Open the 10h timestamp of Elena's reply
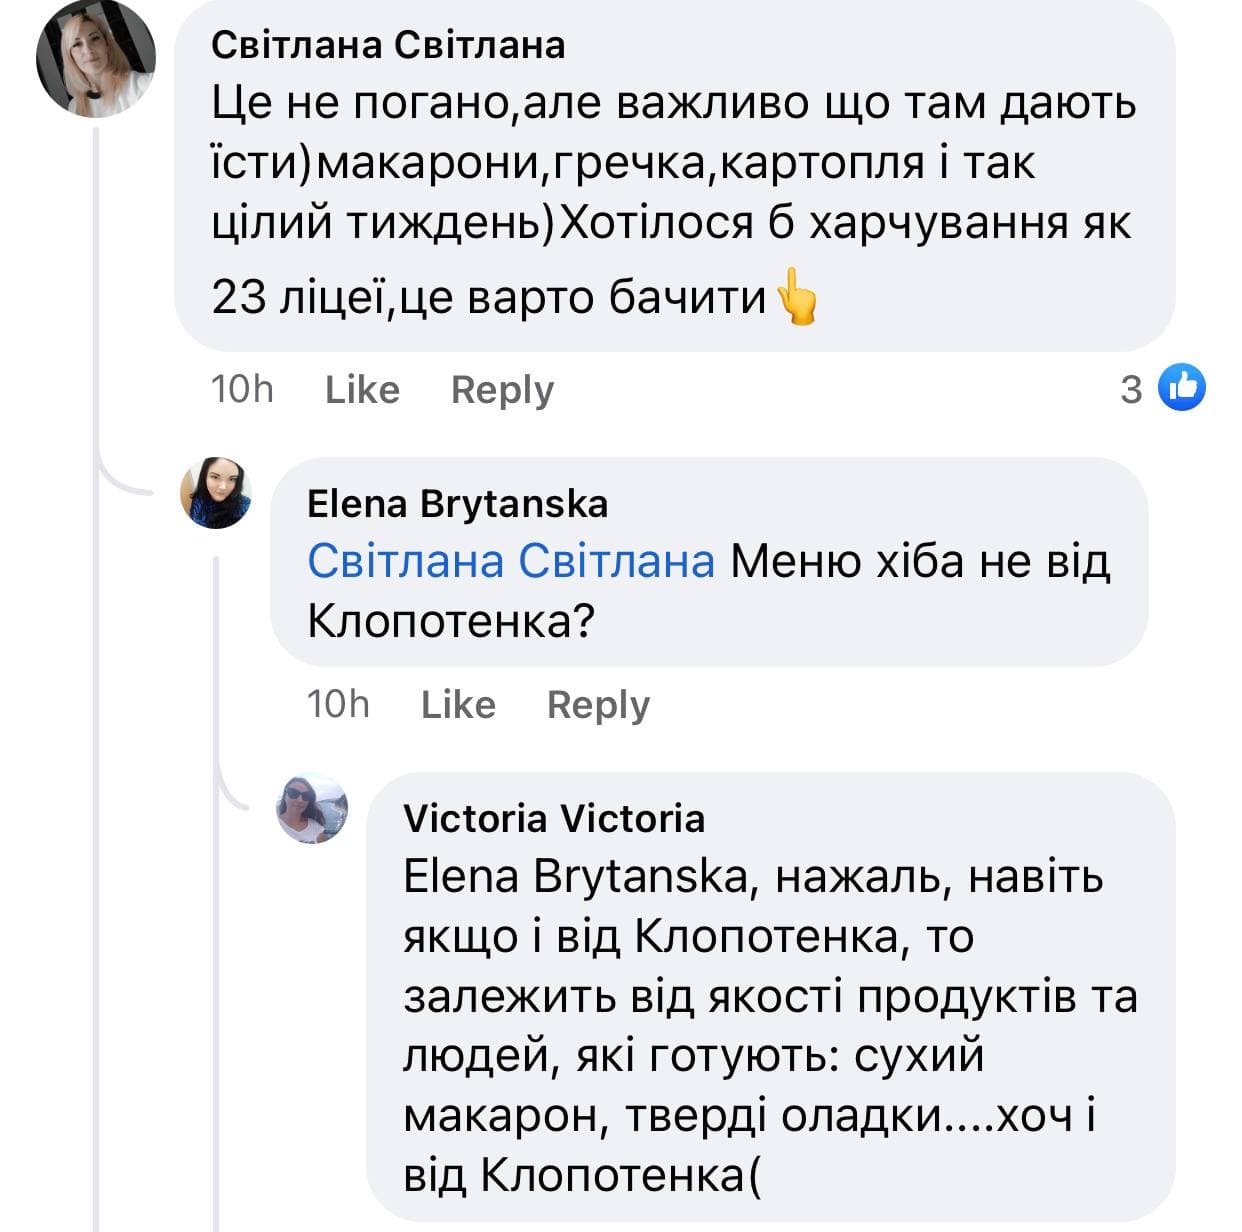The height and width of the screenshot is (1232, 1242). [x=338, y=705]
